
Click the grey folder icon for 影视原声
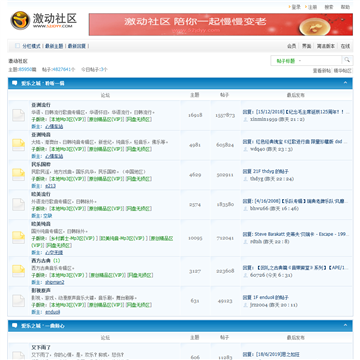click(x=19, y=301)
